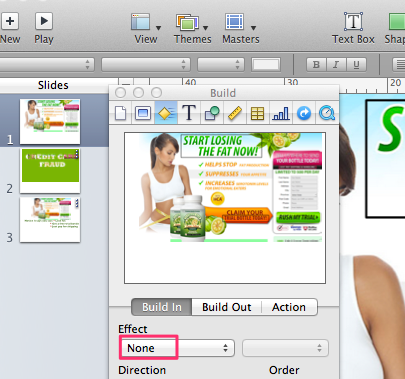The width and height of the screenshot is (405, 379).
Task: Open the Effect dropdown showing None
Action: pyautogui.click(x=177, y=348)
